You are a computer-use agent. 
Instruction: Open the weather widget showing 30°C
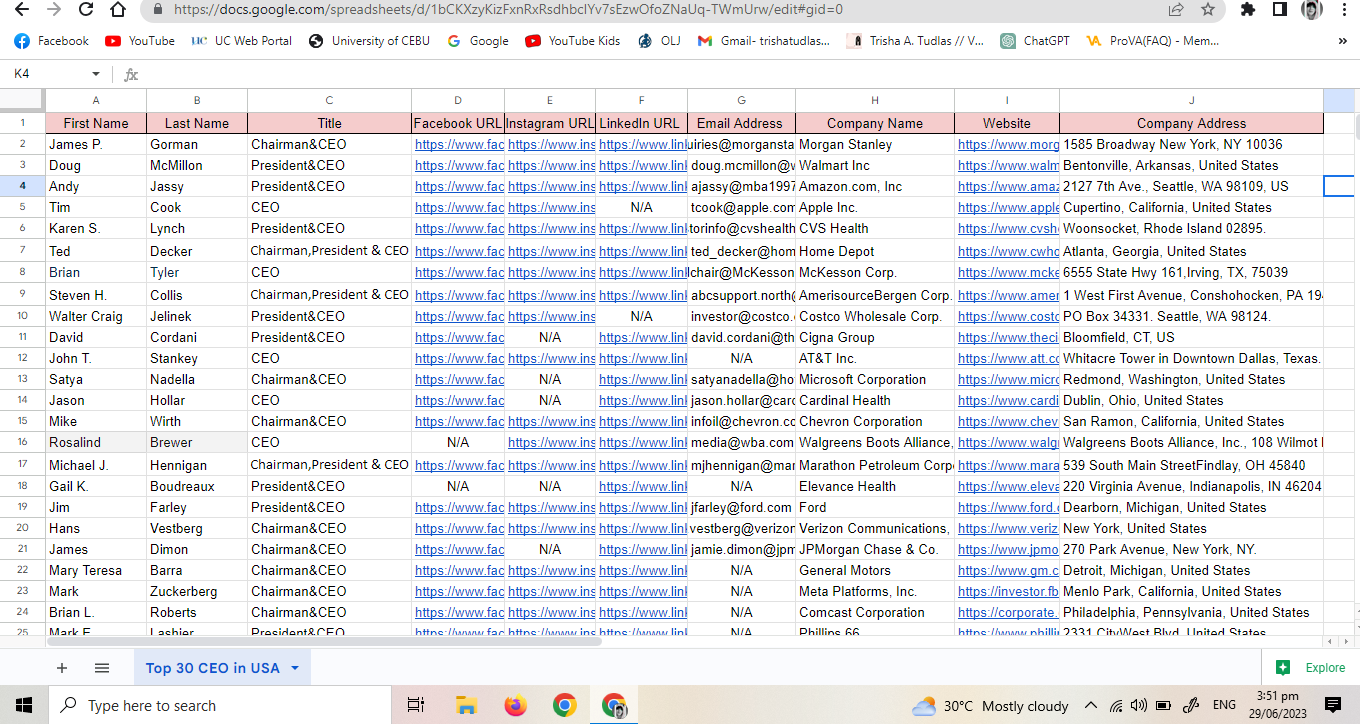[990, 706]
